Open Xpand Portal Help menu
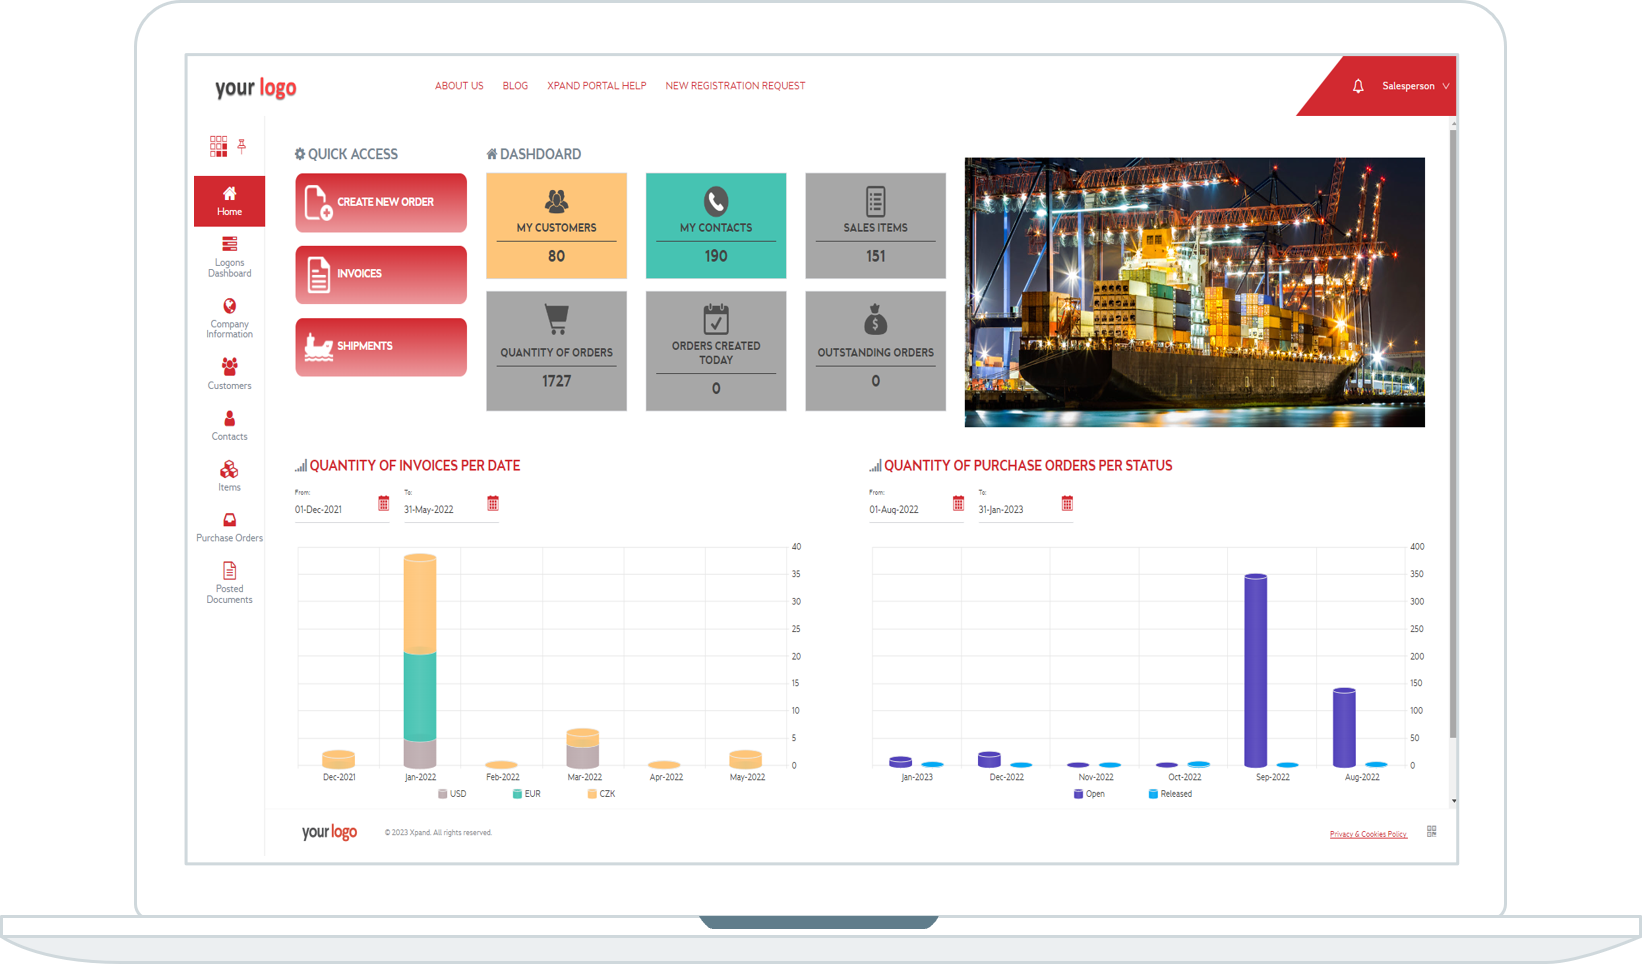 point(596,86)
